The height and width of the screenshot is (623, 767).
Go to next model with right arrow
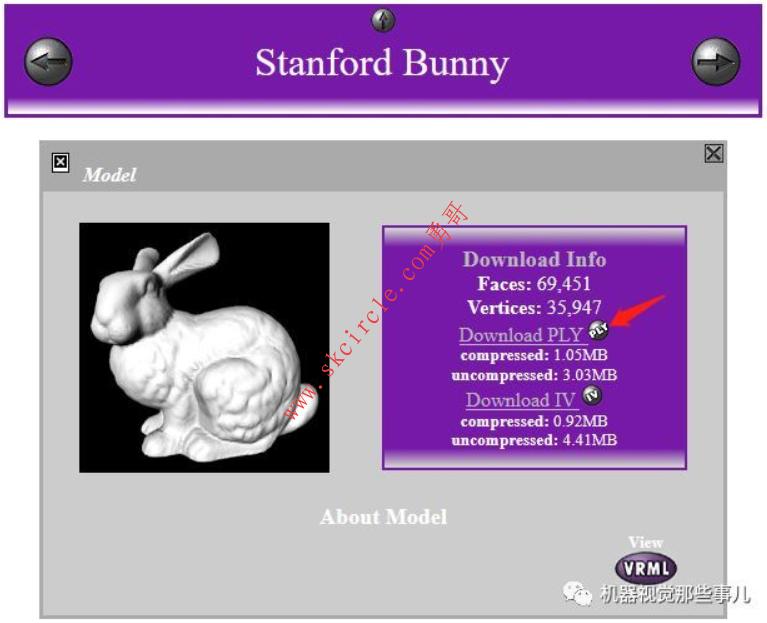coord(716,62)
